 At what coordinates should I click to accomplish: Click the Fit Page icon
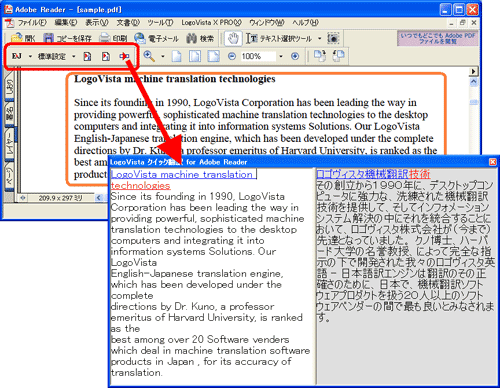coord(195,56)
